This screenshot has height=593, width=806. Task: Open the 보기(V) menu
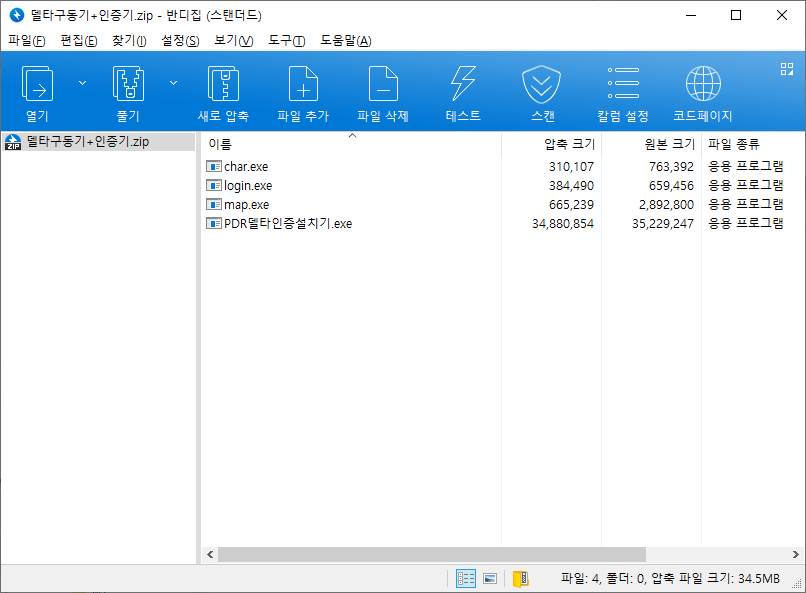point(233,41)
